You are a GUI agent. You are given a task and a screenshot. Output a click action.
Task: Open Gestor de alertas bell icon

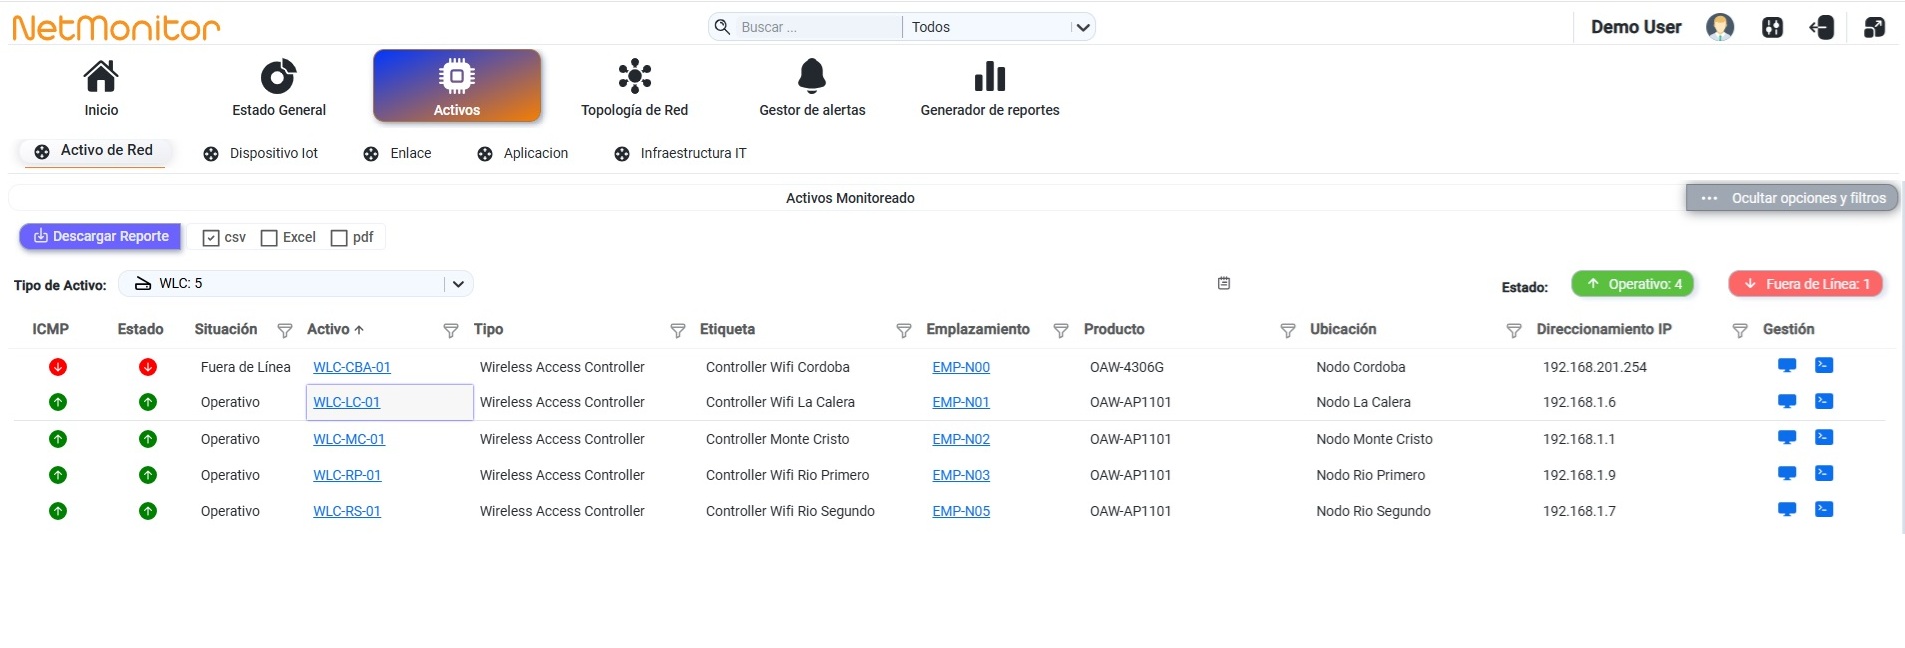point(812,76)
